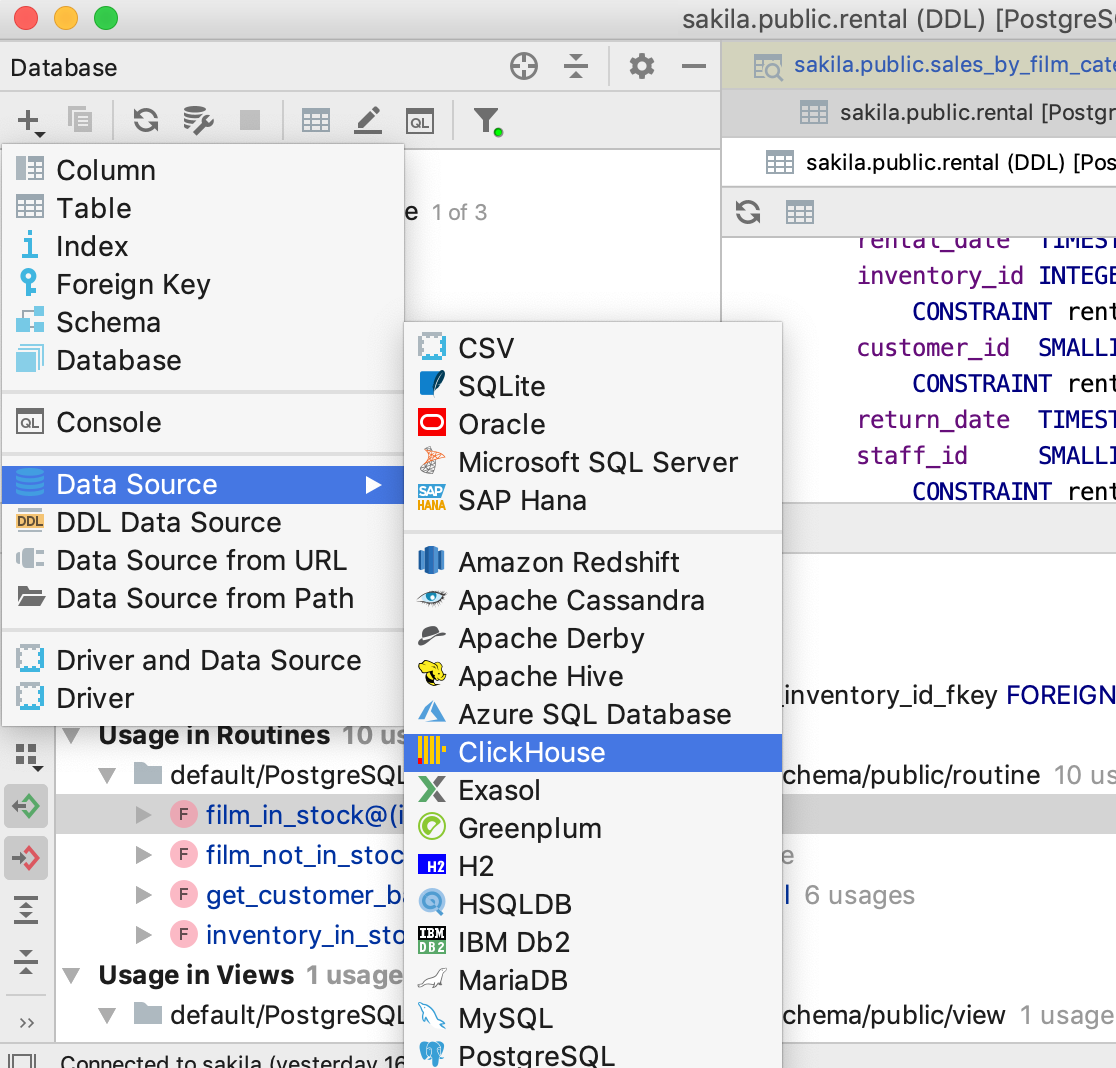
Task: Expand the film_in_stock routine node
Action: pos(143,815)
